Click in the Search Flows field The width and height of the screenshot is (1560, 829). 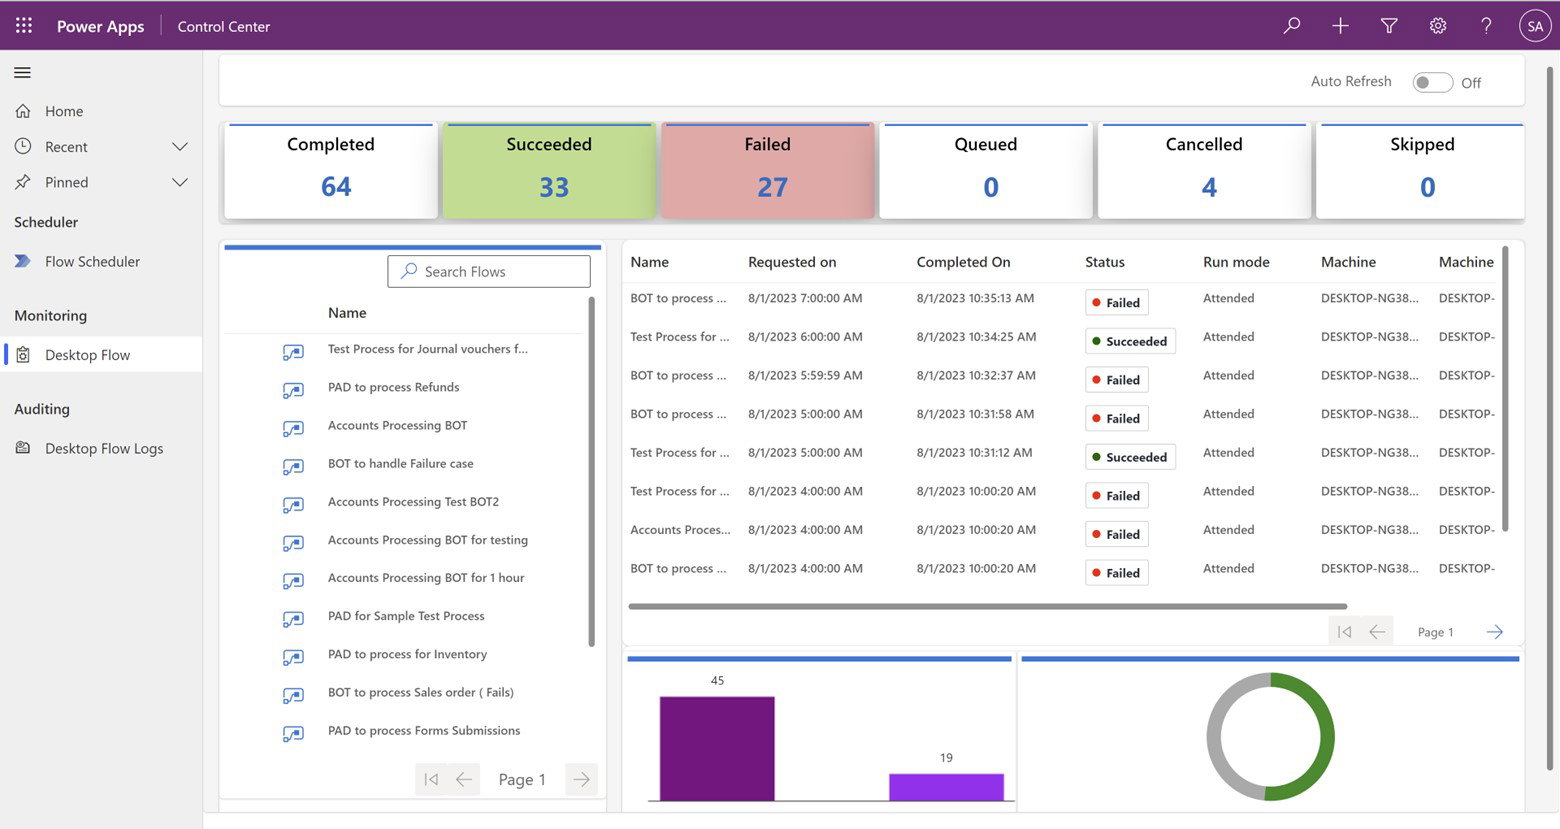click(x=489, y=271)
